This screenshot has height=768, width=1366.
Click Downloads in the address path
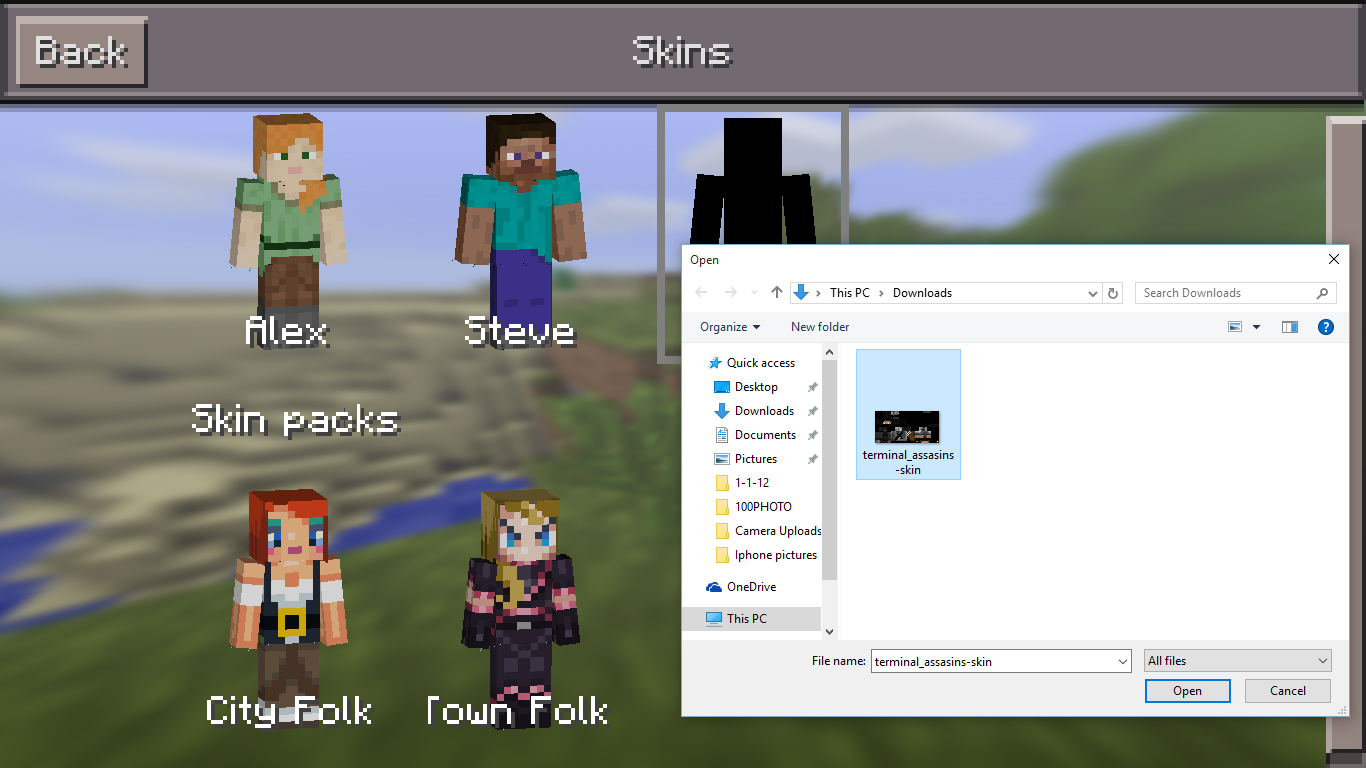point(922,293)
